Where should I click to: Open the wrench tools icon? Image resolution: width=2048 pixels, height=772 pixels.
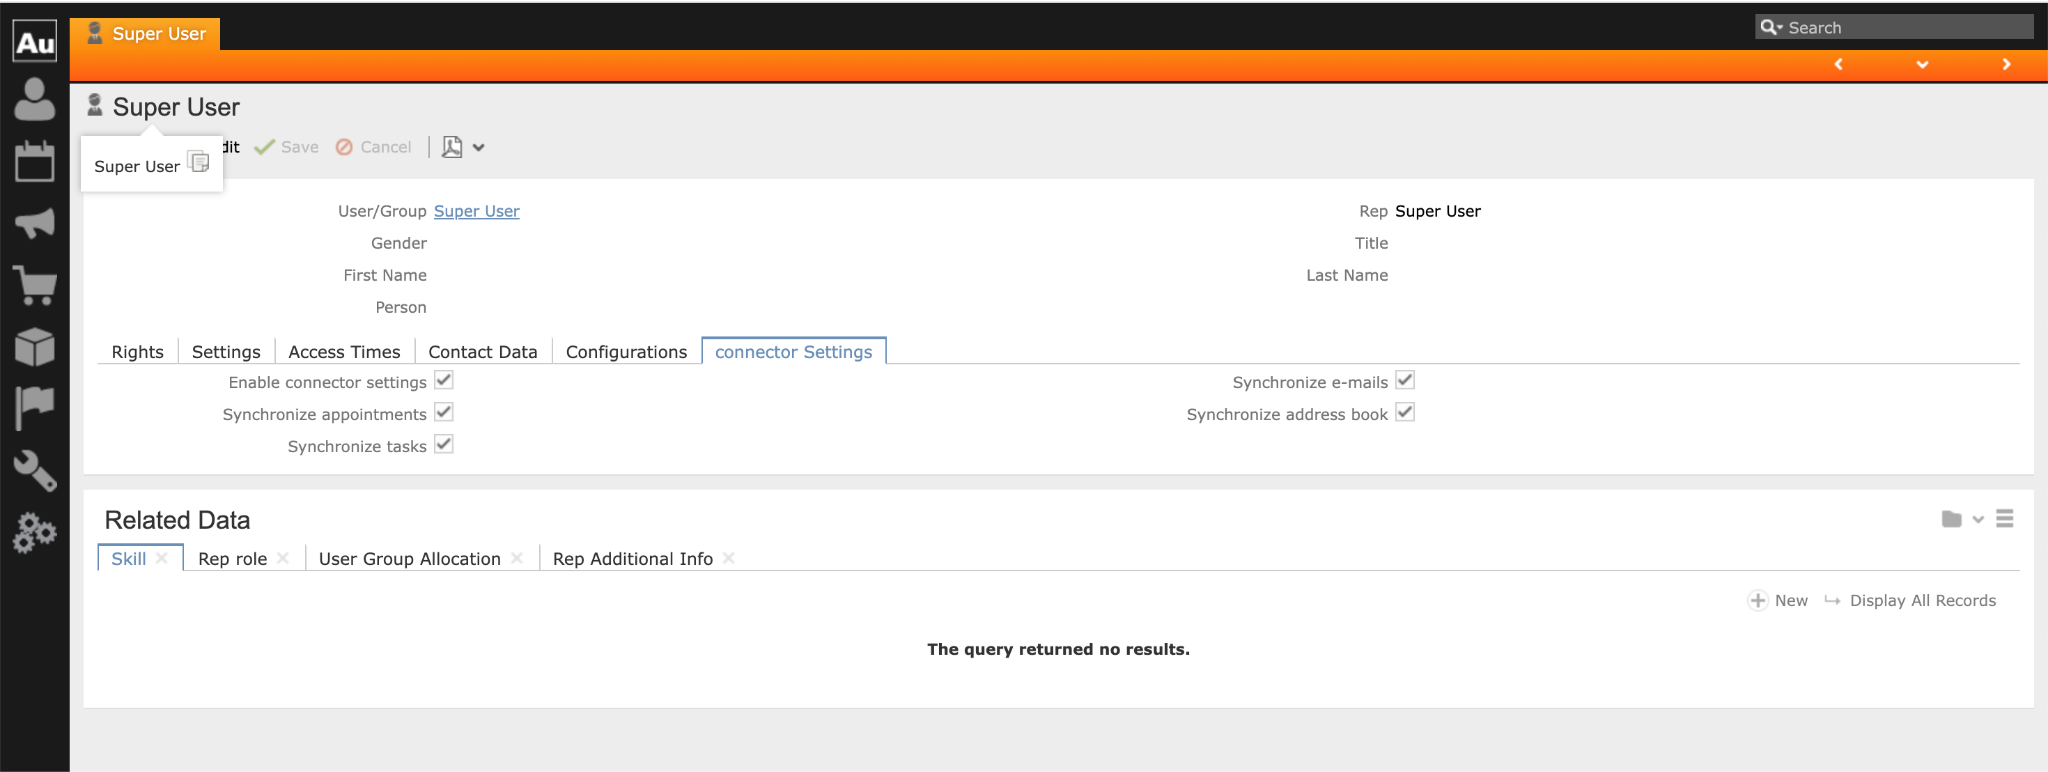tap(34, 470)
